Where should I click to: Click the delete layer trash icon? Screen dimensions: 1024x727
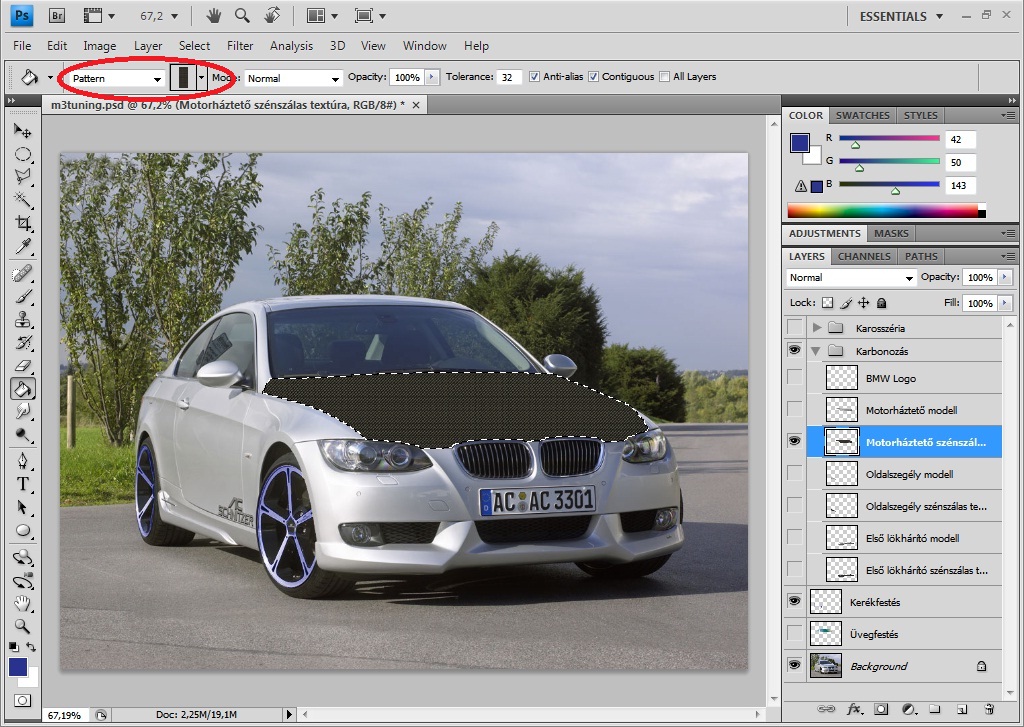[x=989, y=709]
